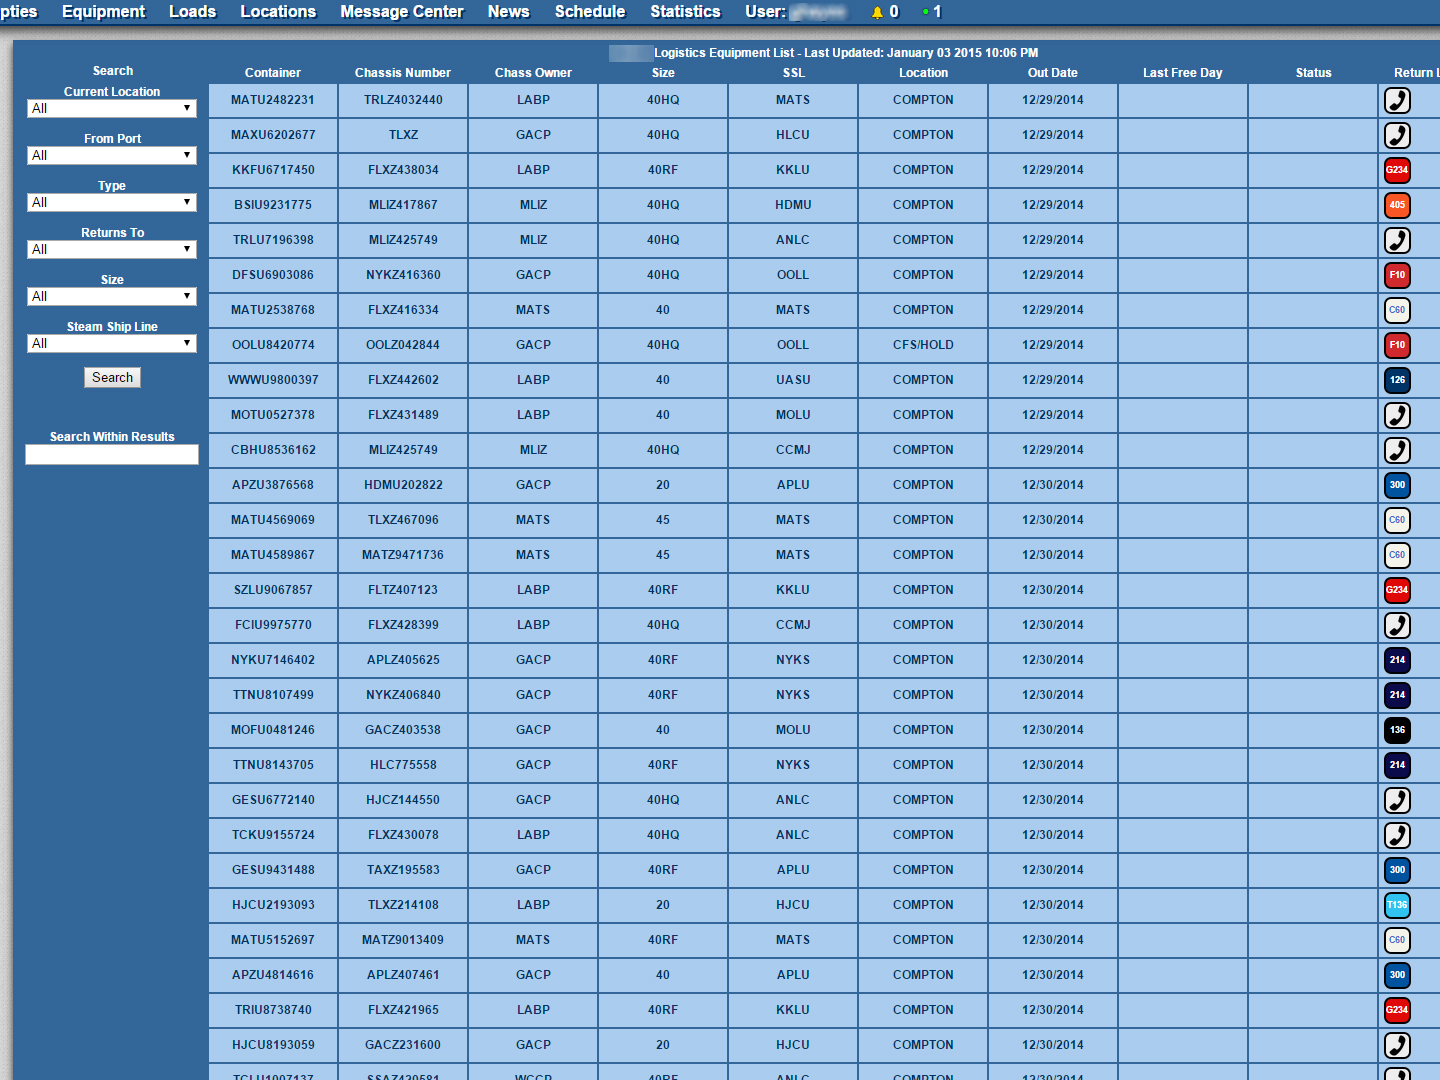Open the Loads menu
The height and width of the screenshot is (1080, 1440).
coord(193,12)
